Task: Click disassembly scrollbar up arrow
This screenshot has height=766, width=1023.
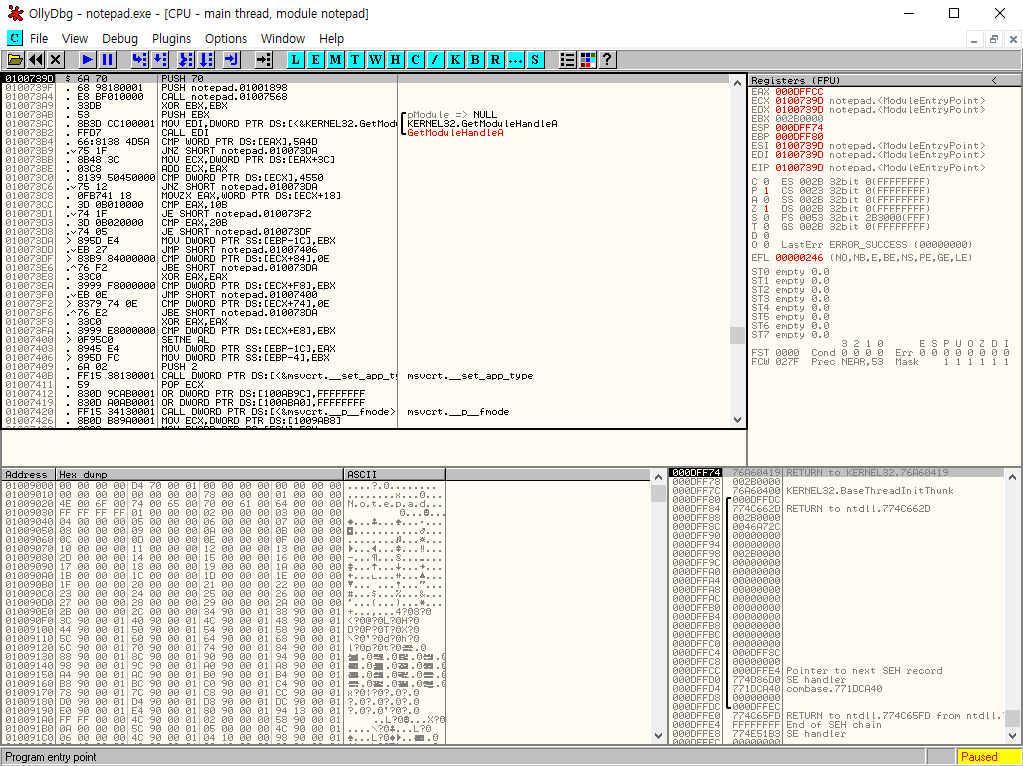Action: point(737,83)
